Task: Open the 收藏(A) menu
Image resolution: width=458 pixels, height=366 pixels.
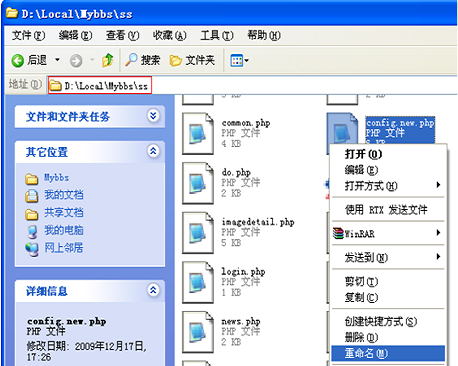Action: 169,35
